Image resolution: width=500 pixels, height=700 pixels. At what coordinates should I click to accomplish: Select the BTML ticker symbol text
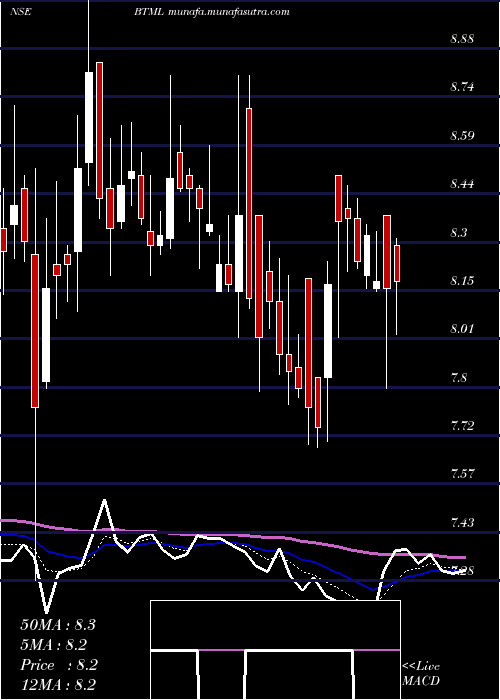(150, 12)
